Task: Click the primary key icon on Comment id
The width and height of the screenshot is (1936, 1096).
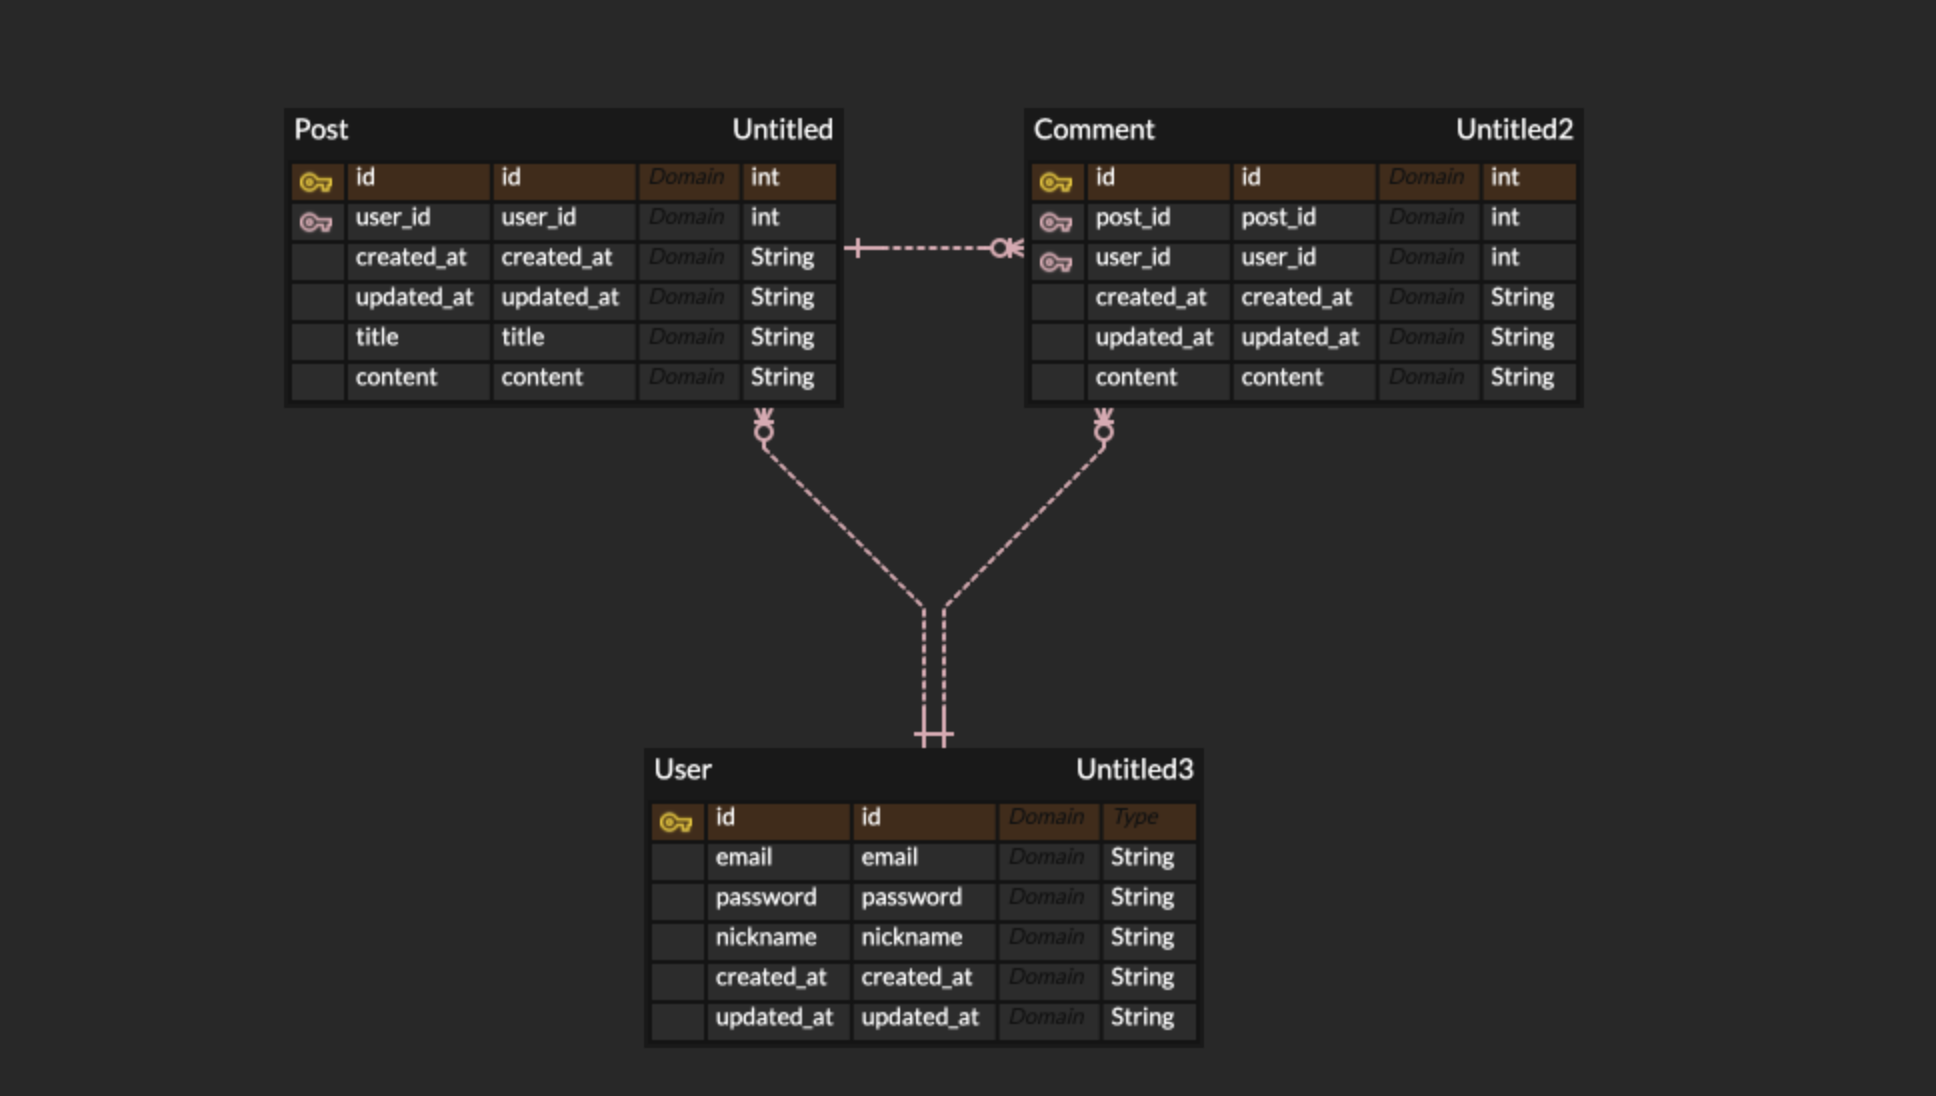Action: [x=1057, y=180]
